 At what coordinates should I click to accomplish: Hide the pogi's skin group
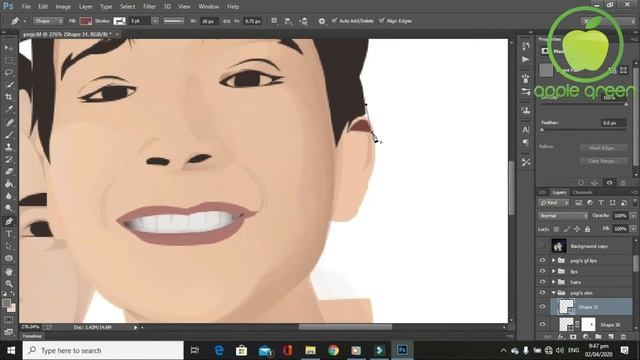(x=542, y=293)
